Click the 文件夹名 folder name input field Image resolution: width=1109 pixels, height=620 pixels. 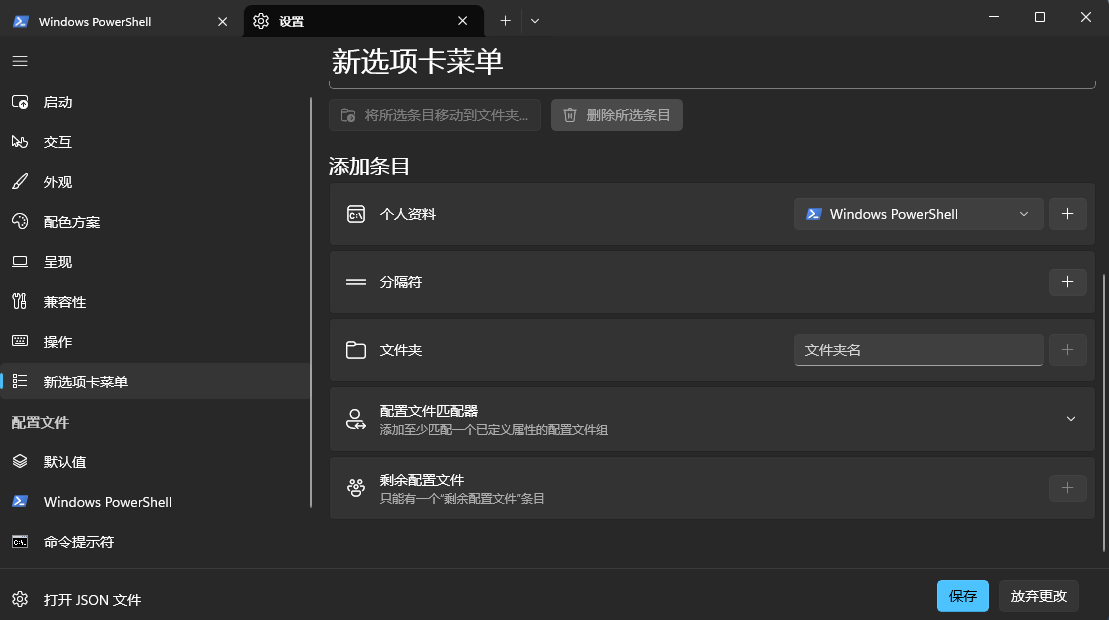[918, 350]
